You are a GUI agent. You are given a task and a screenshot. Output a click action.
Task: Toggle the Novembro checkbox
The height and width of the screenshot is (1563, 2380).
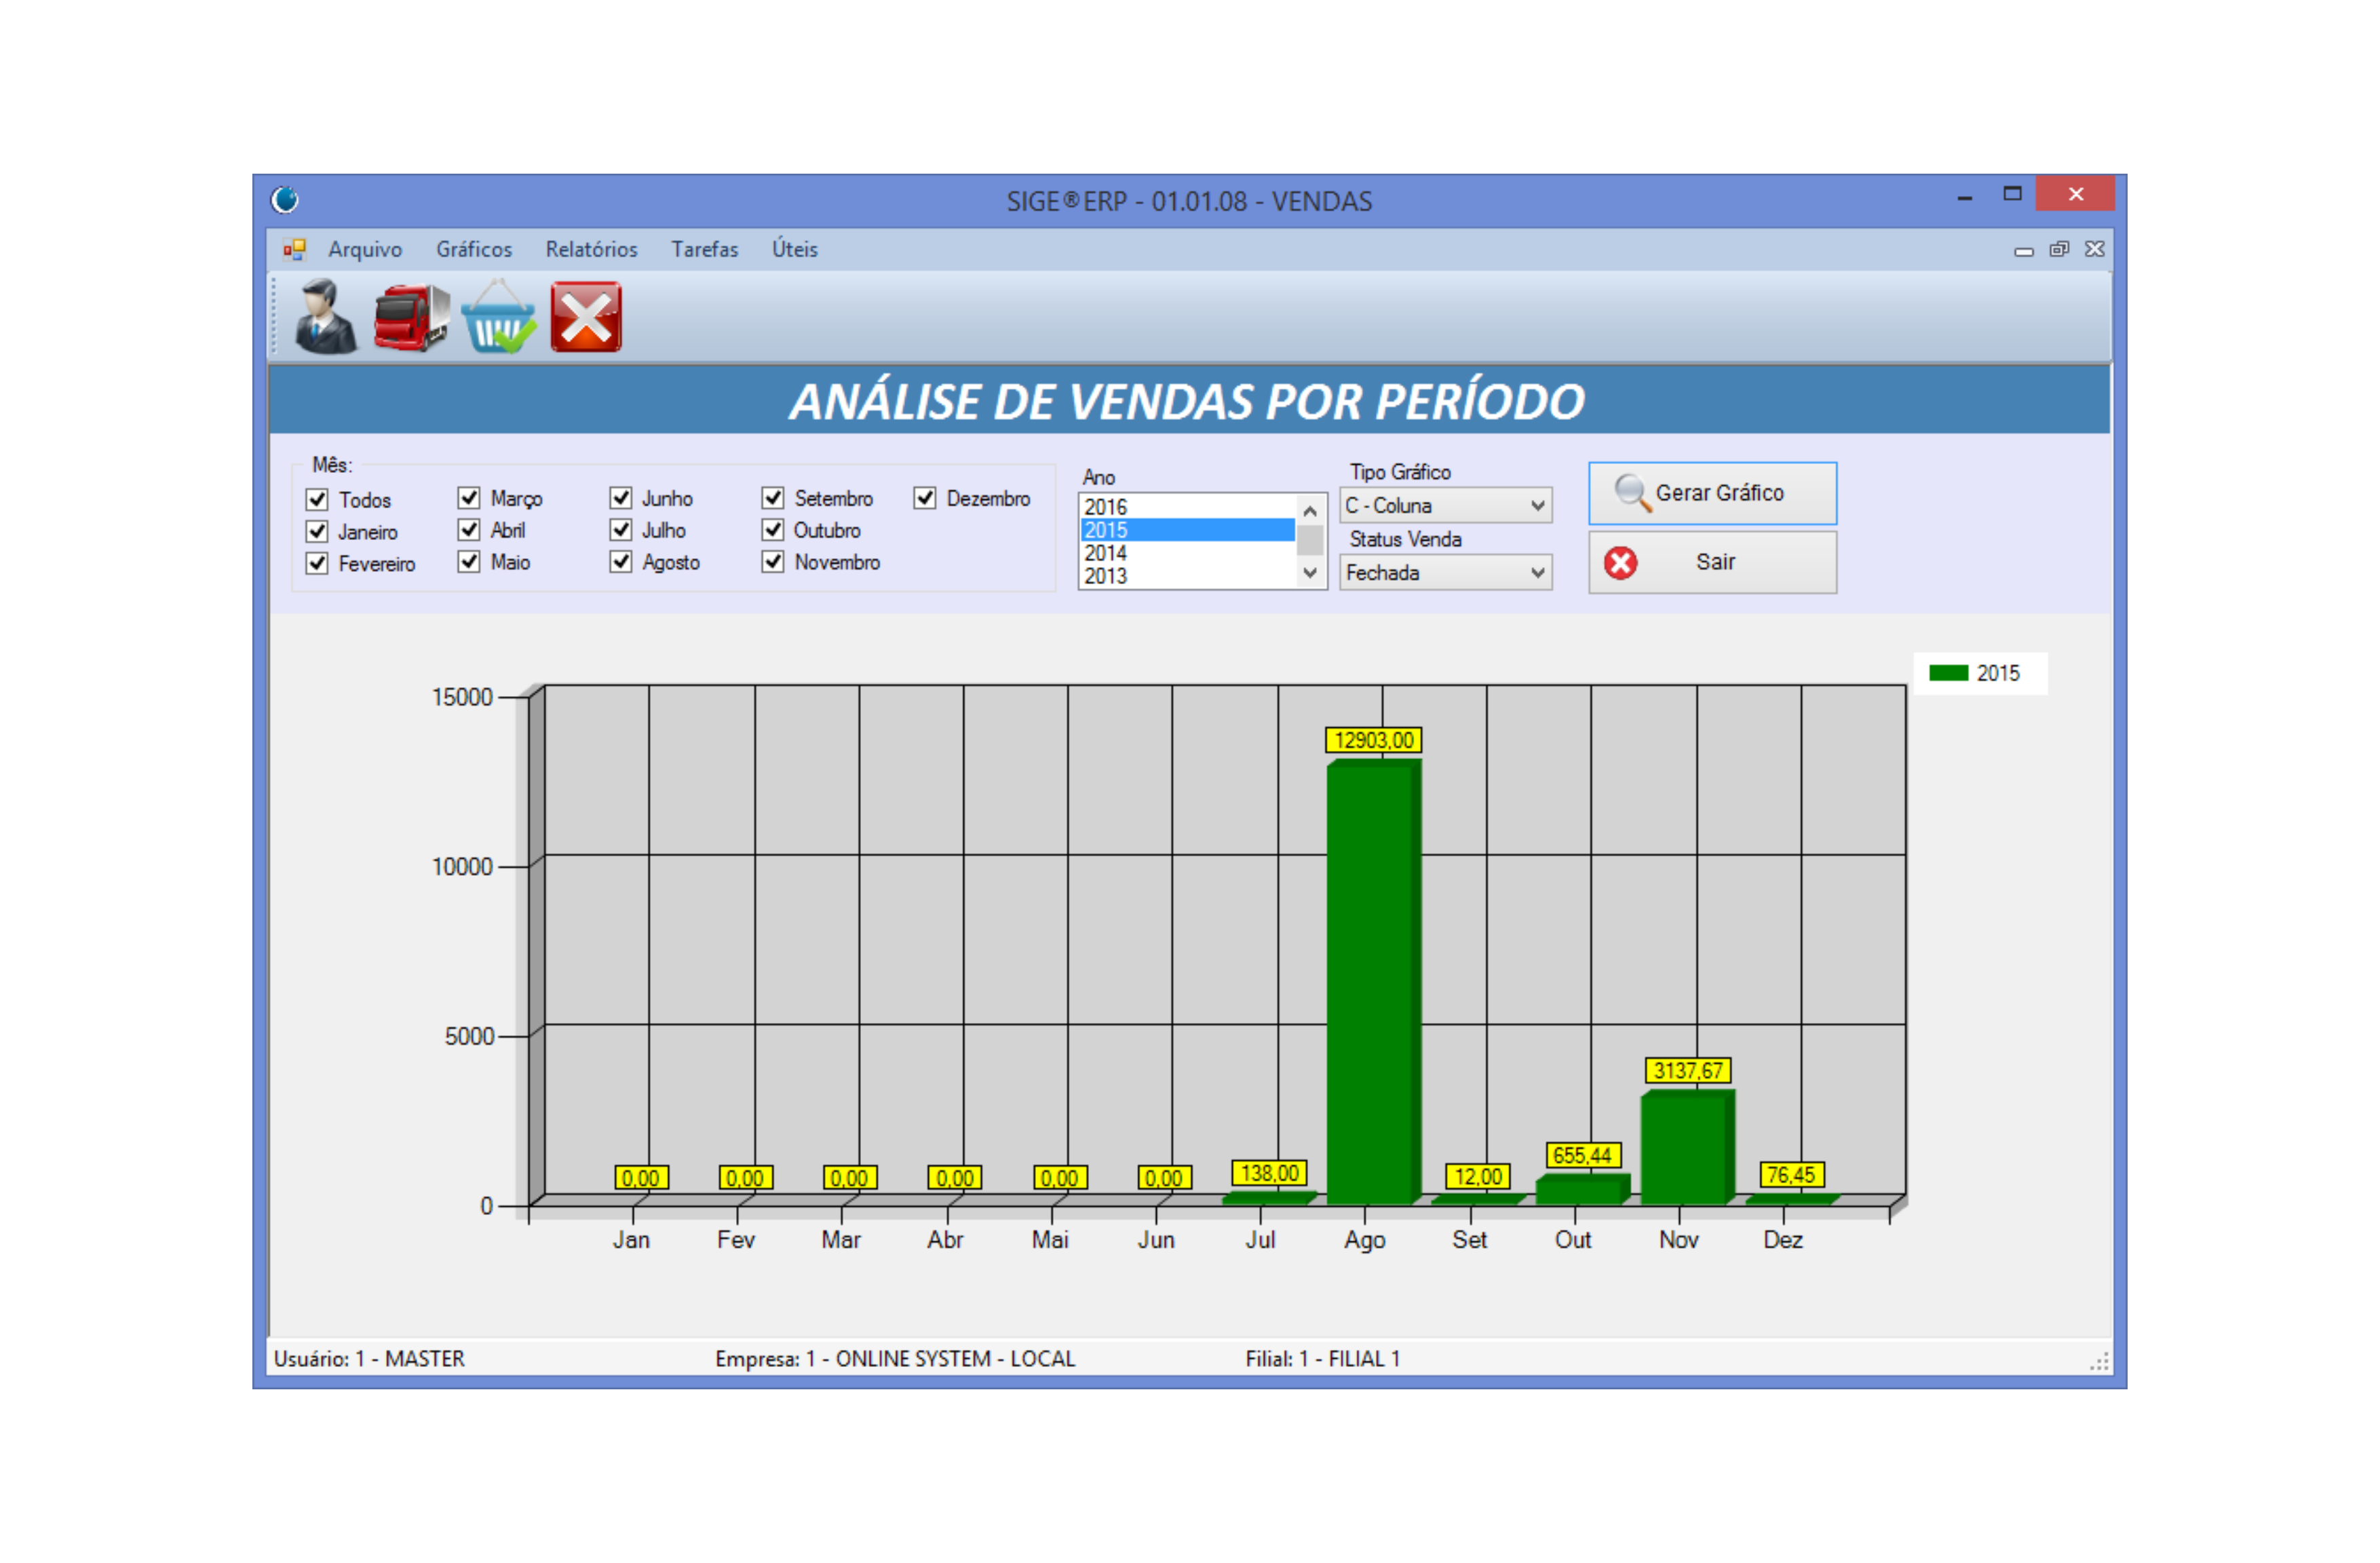773,561
